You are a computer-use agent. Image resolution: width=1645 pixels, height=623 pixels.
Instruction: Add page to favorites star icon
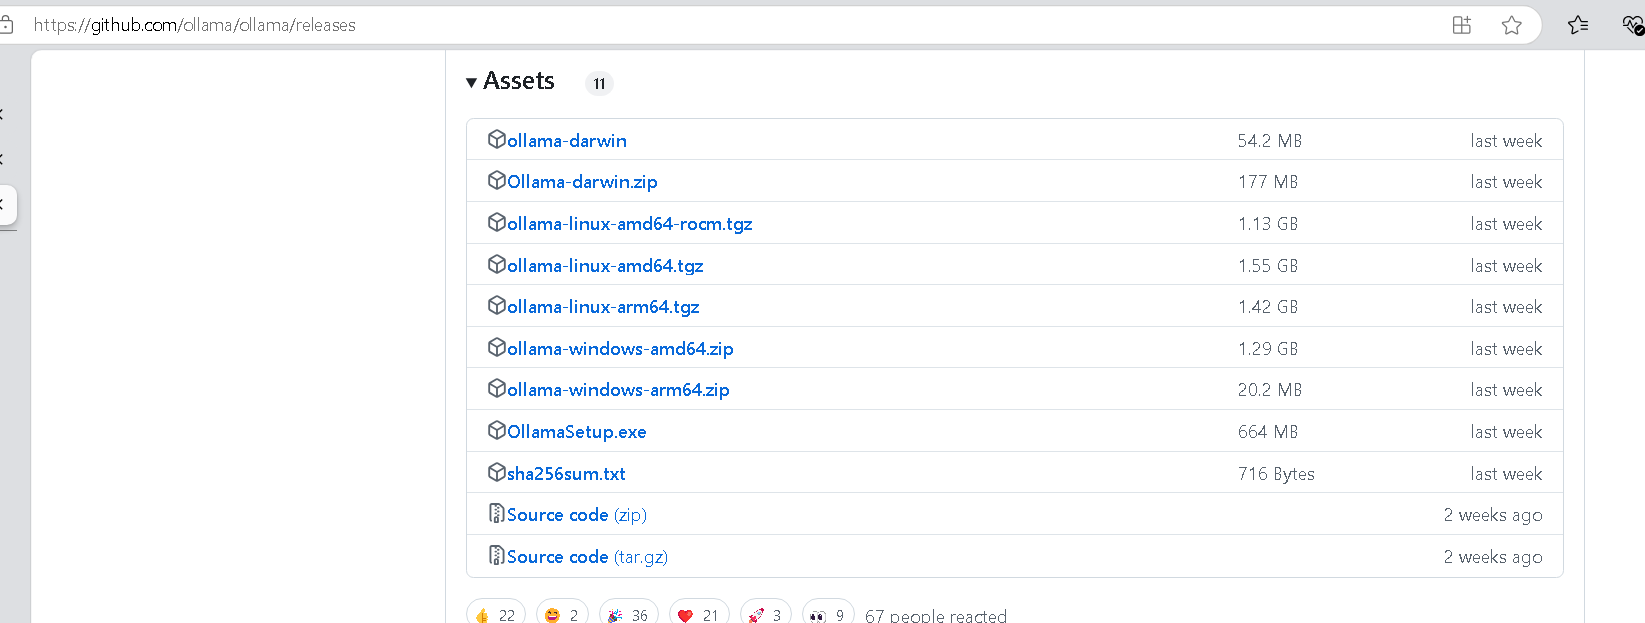1511,25
